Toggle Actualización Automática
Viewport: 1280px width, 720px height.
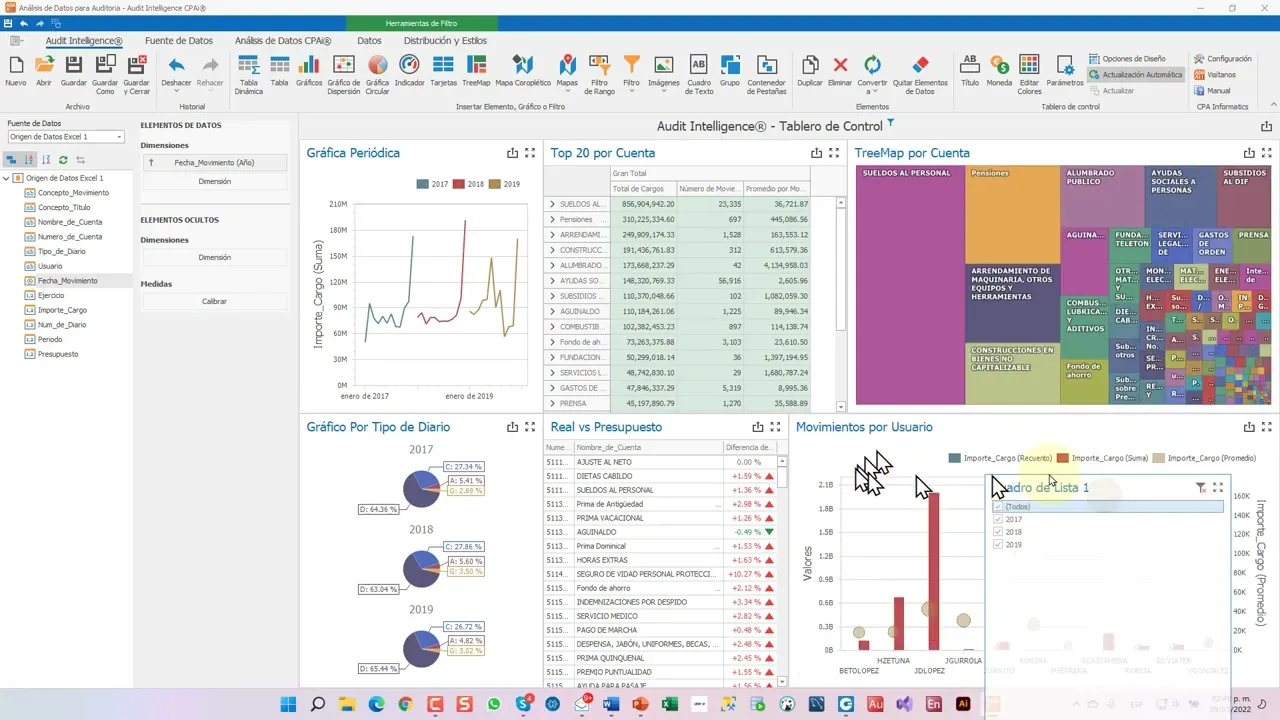click(1135, 75)
